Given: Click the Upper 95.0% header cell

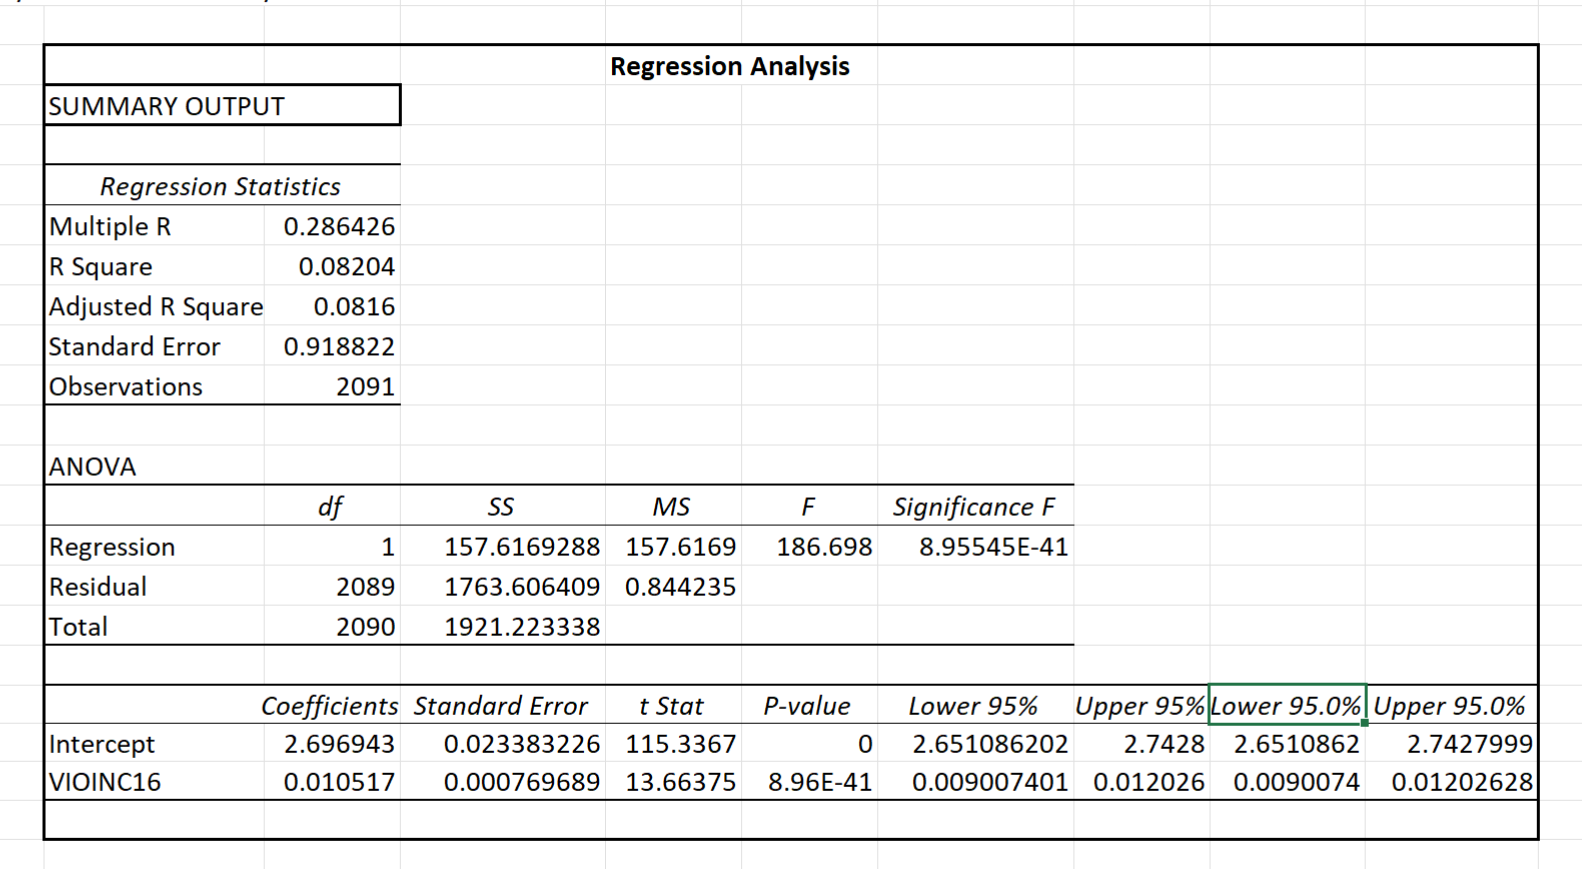Looking at the screenshot, I should (x=1450, y=706).
